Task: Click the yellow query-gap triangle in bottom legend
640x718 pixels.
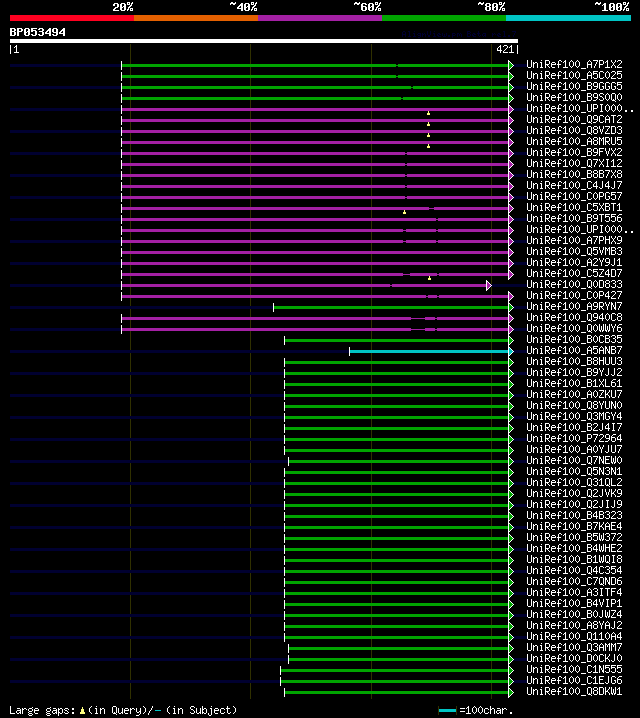Action: (x=82, y=711)
